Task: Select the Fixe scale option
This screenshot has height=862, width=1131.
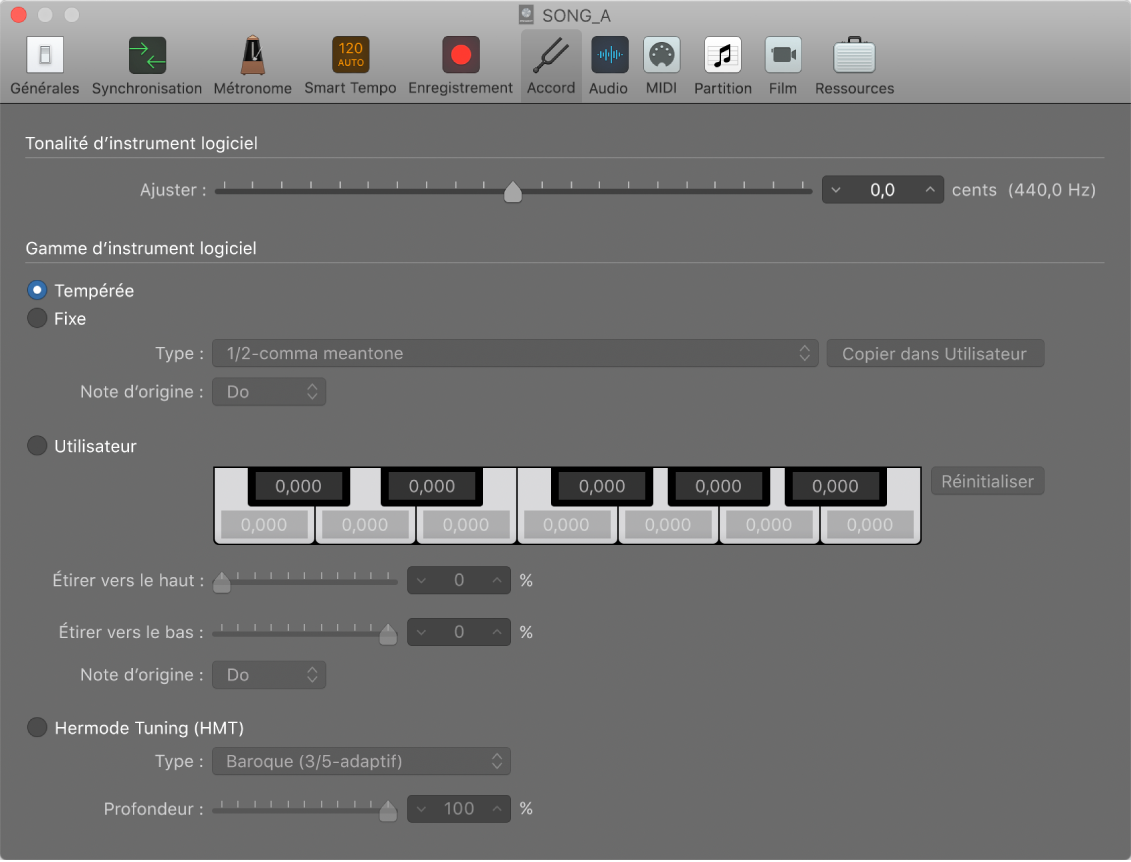Action: point(37,318)
